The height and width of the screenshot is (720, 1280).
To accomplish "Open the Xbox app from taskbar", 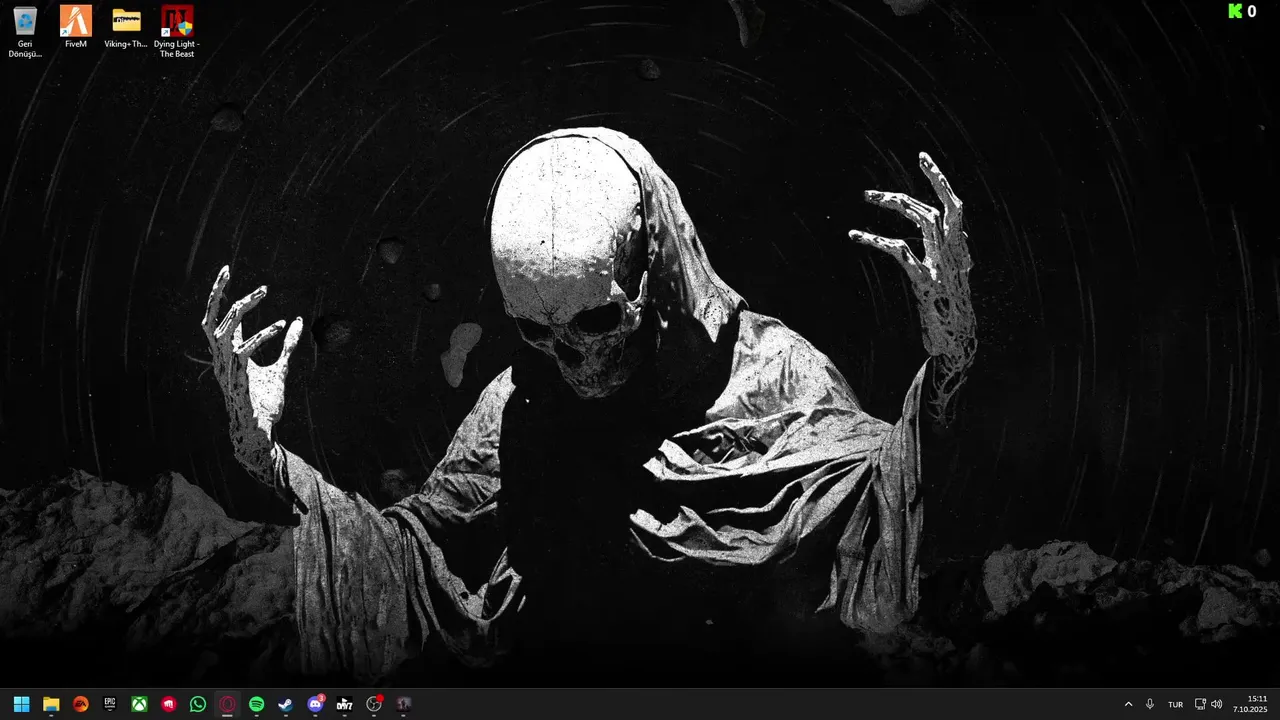I will pyautogui.click(x=140, y=704).
